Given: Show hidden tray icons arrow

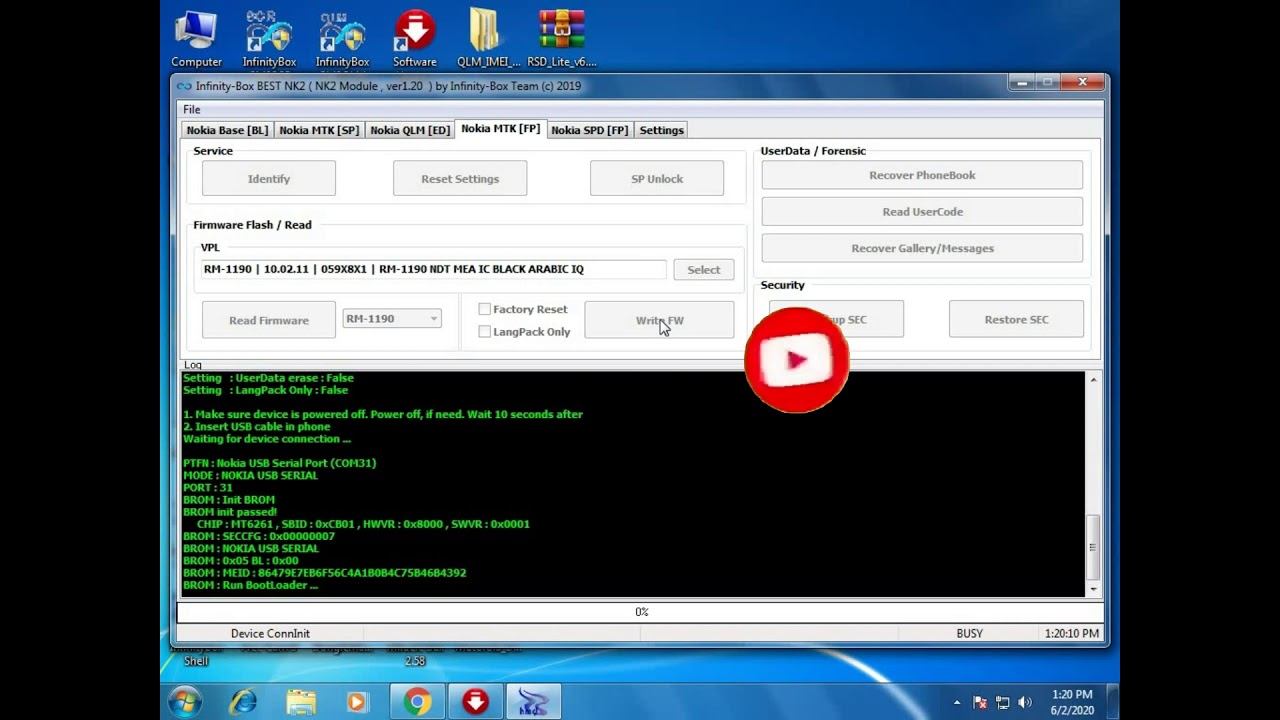Looking at the screenshot, I should (957, 702).
